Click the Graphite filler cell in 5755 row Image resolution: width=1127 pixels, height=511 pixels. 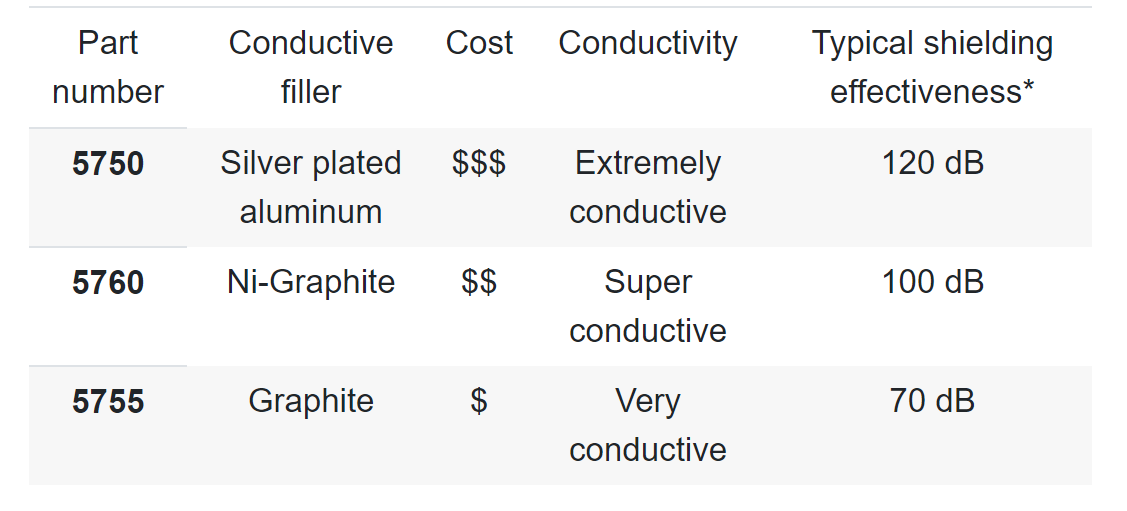point(310,401)
